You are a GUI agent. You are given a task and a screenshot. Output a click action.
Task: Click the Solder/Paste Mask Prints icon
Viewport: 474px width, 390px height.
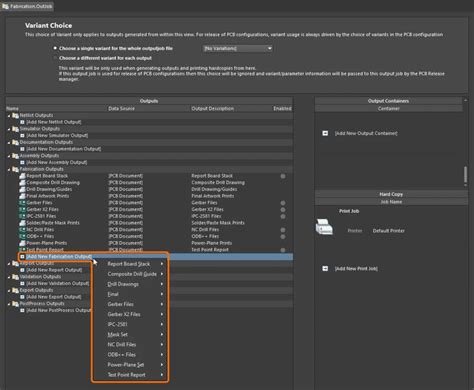[22, 223]
